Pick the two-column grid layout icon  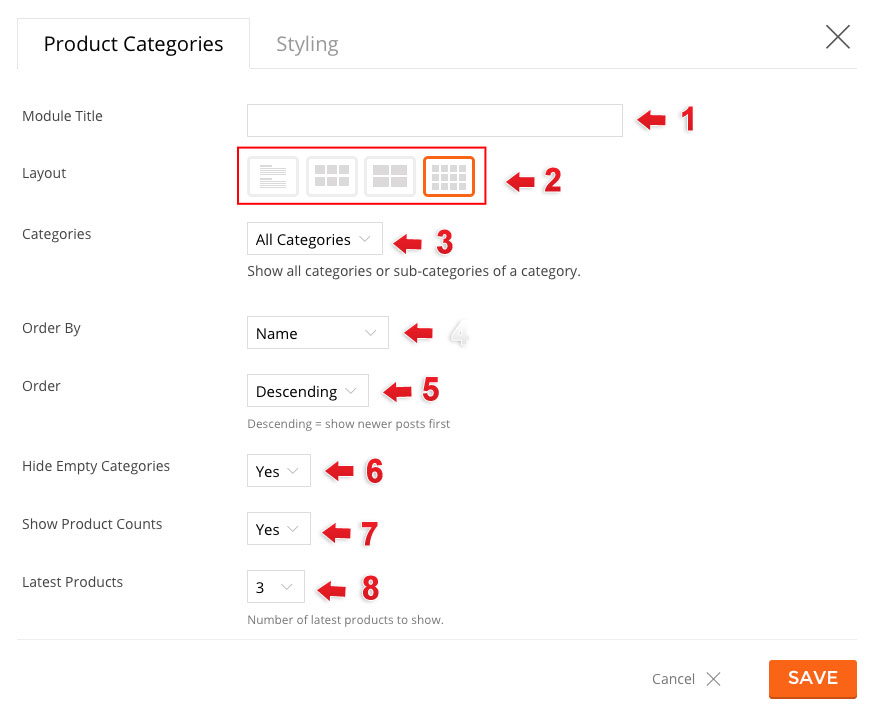[x=390, y=177]
